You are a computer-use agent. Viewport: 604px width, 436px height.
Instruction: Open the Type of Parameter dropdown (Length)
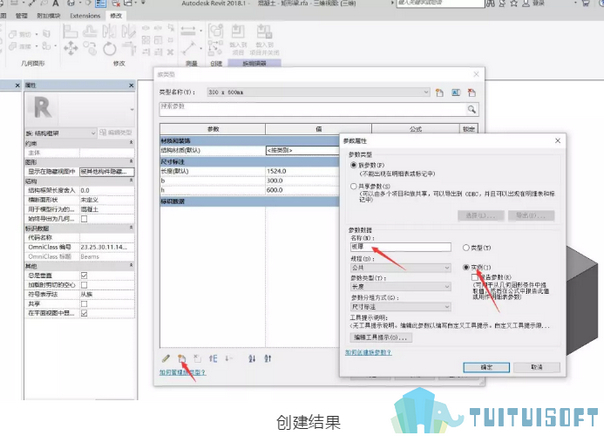(x=400, y=287)
